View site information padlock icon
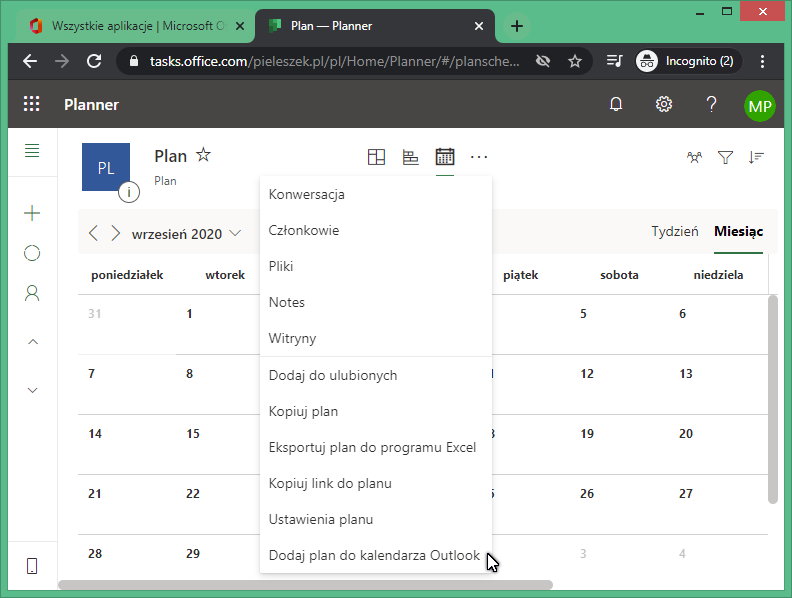 click(x=133, y=61)
